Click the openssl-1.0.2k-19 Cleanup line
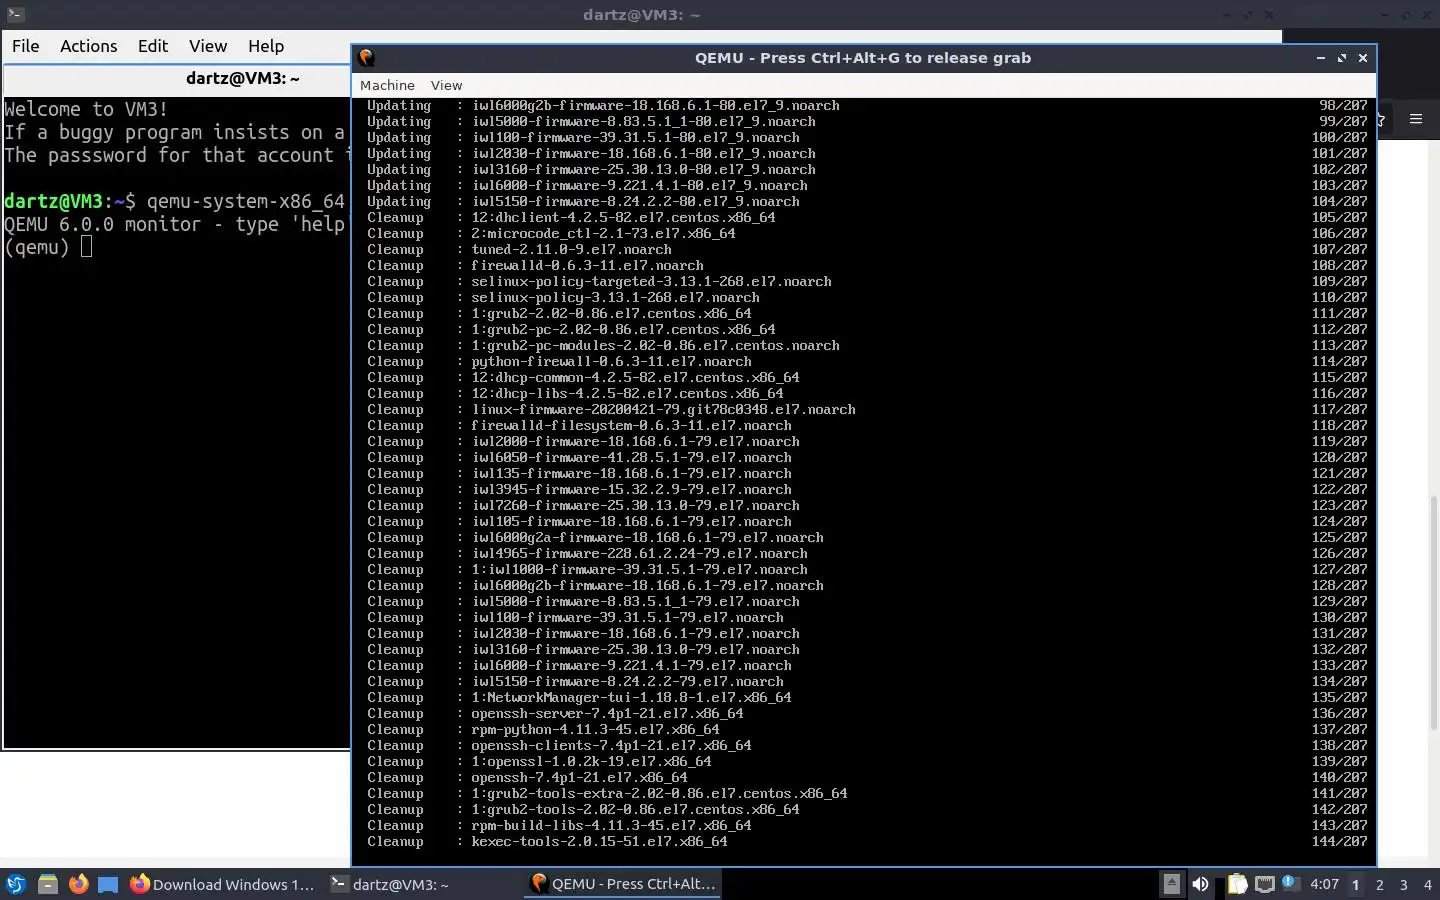The image size is (1440, 900). 867,762
